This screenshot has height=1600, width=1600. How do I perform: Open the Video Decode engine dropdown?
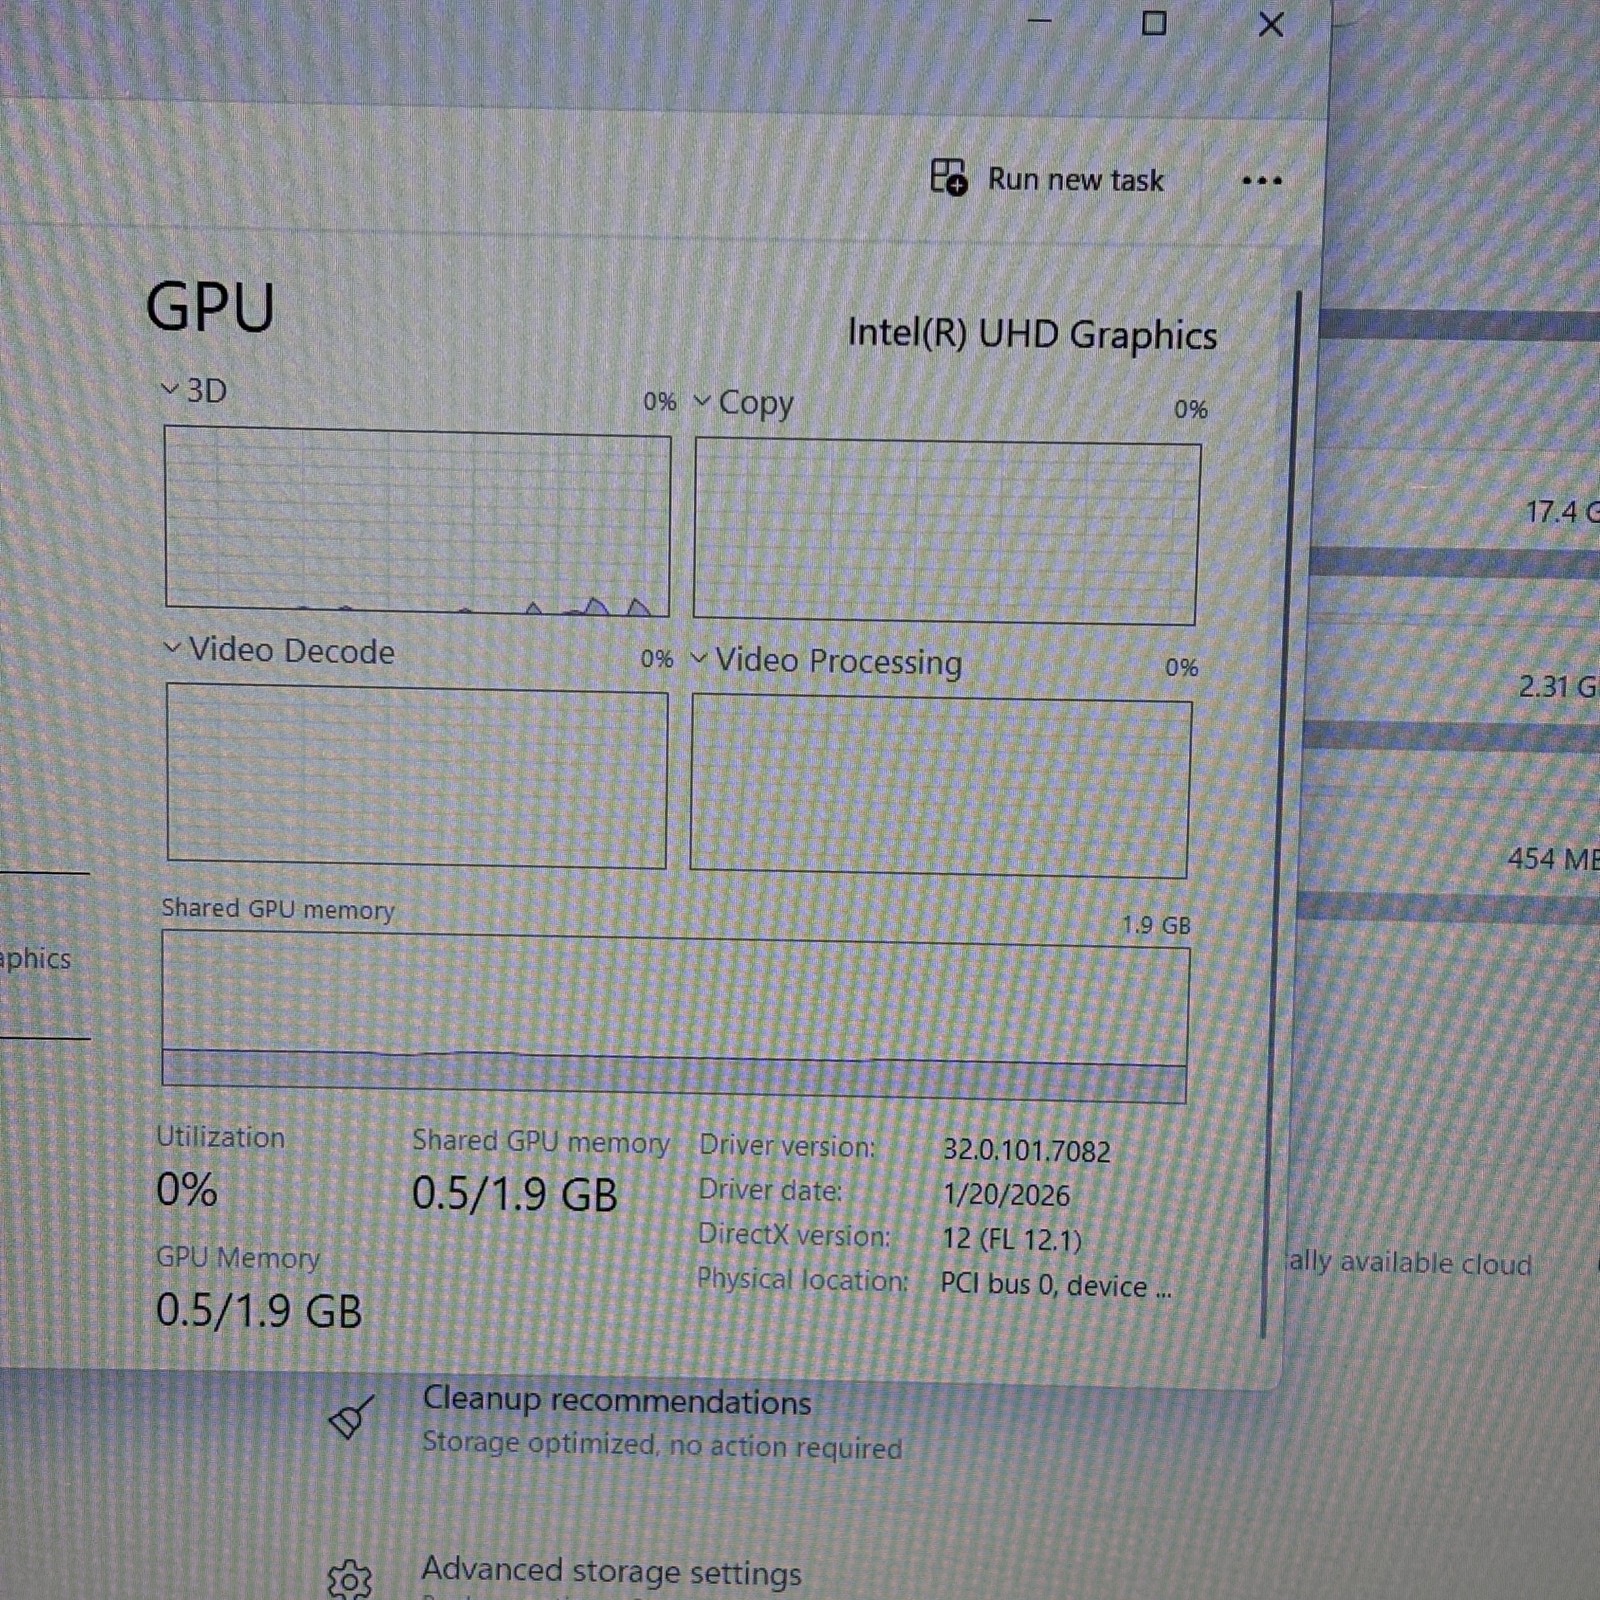pos(172,648)
